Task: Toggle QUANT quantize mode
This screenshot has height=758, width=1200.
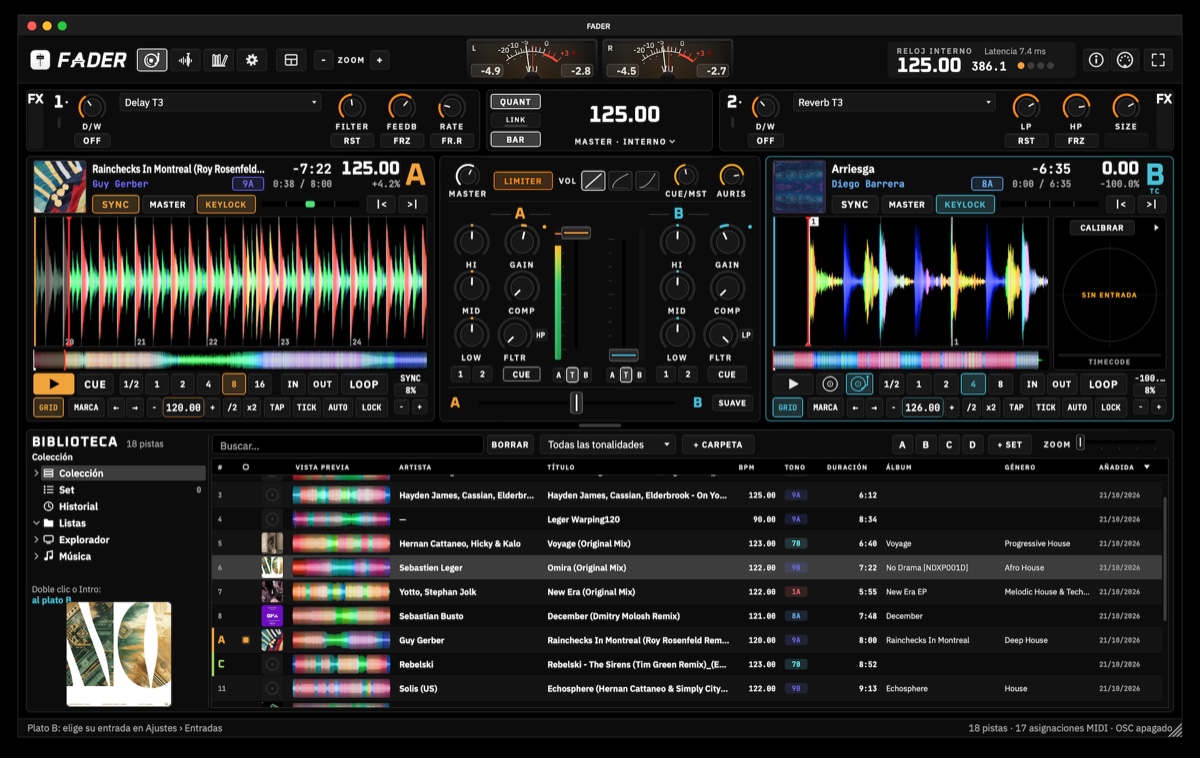Action: pos(515,102)
